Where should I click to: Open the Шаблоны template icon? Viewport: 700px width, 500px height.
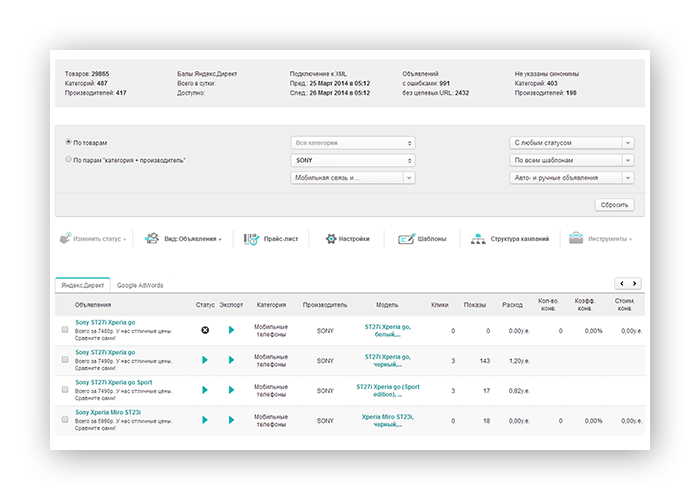tap(406, 239)
